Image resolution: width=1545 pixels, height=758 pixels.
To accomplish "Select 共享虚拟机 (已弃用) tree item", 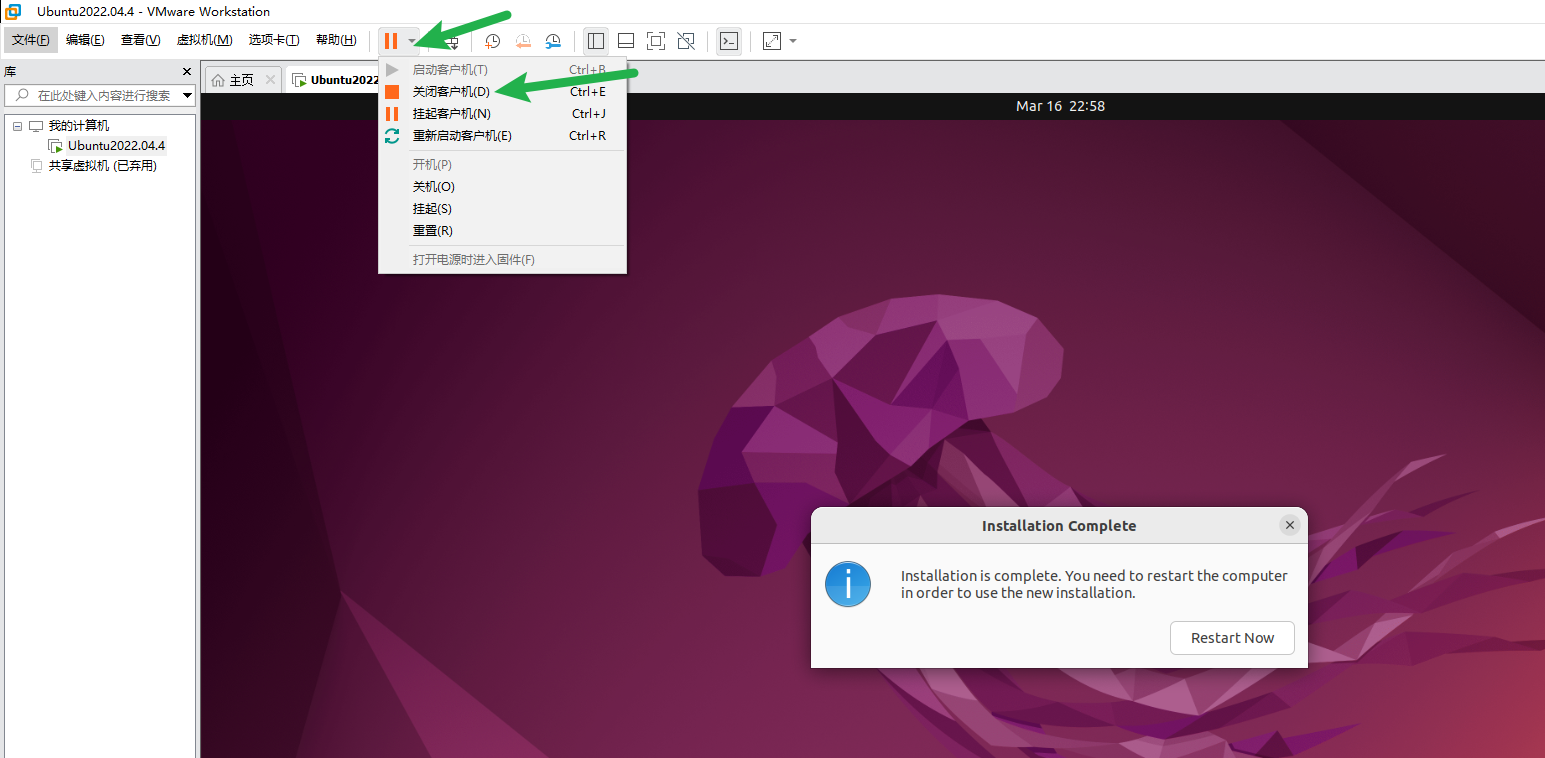I will click(x=103, y=166).
